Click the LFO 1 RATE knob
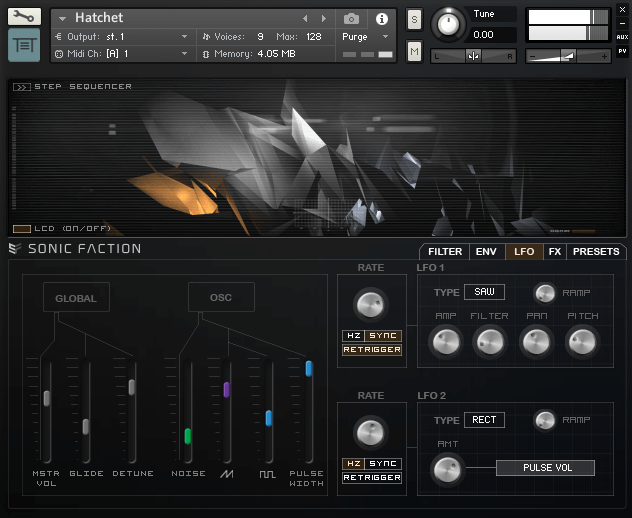 370,304
